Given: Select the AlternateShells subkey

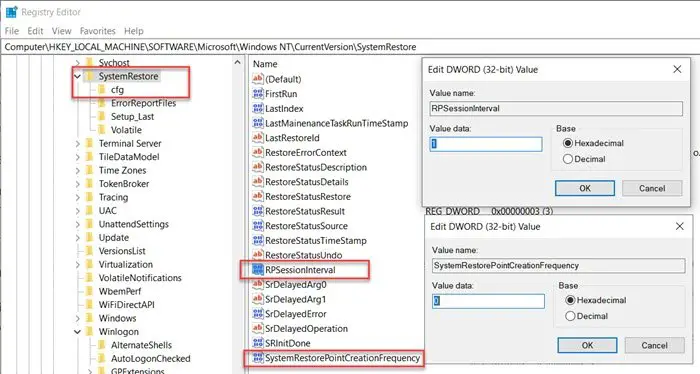Looking at the screenshot, I should pyautogui.click(x=142, y=345).
